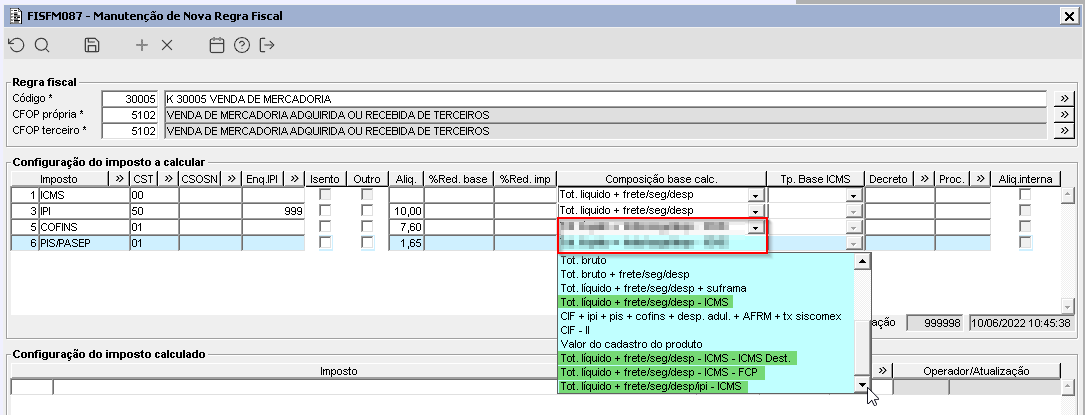Screen dimensions: 1085x415
Task: Toggle the Isento checkbox in the IPI row
Action: click(x=325, y=211)
